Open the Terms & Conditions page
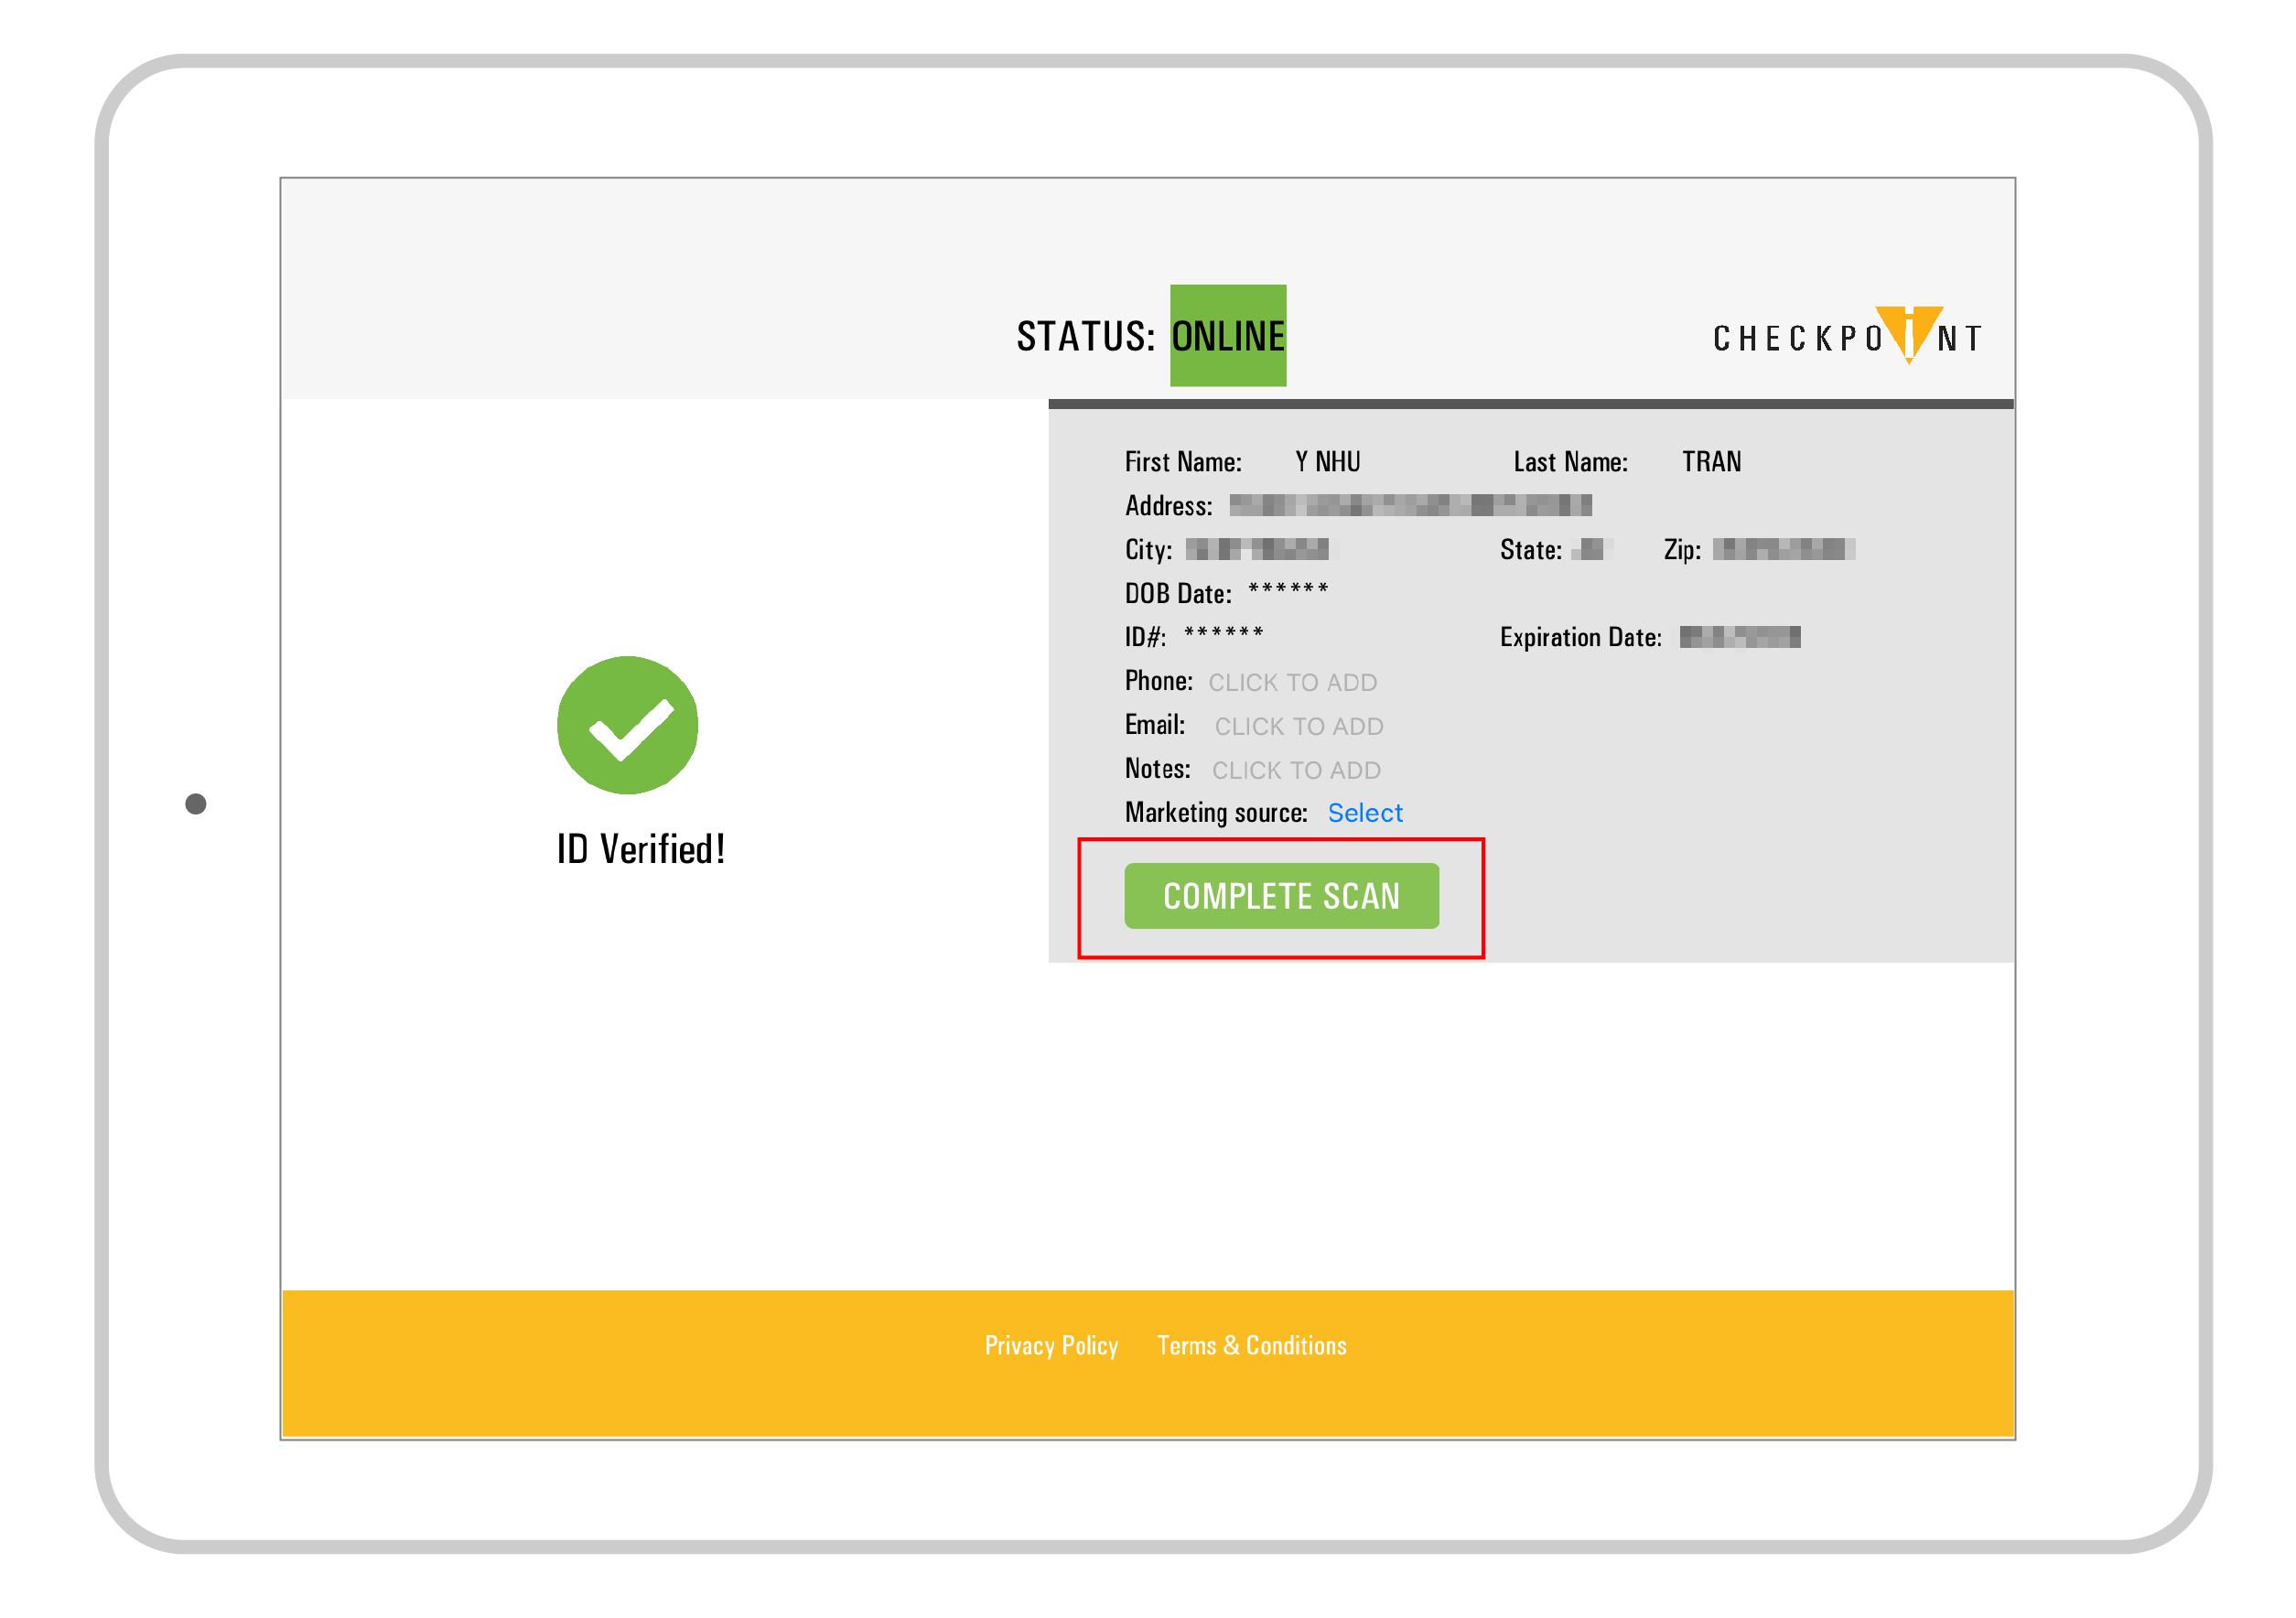 coord(1251,1345)
